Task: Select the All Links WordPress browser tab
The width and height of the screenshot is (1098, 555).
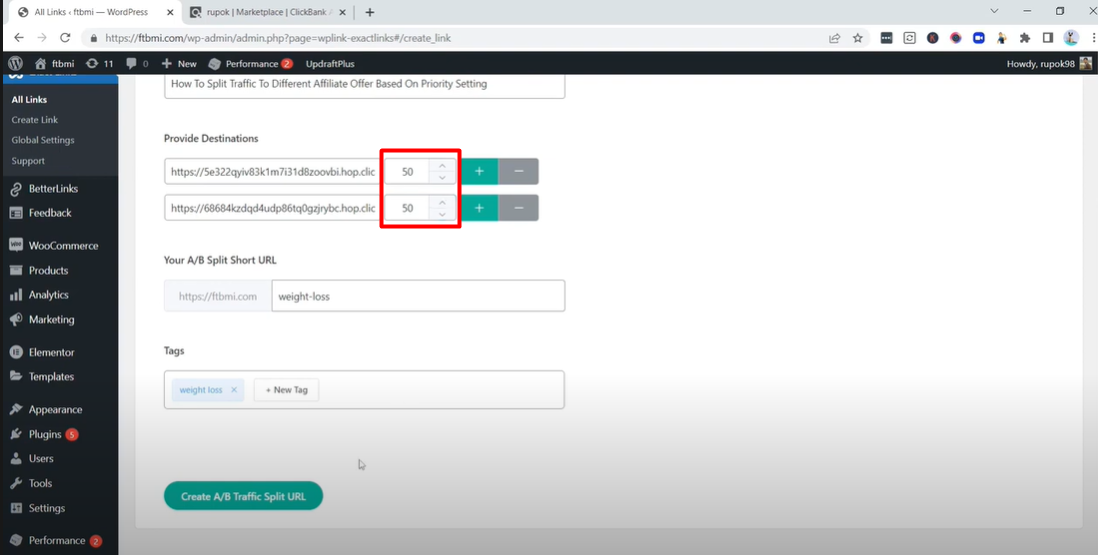Action: click(x=92, y=12)
